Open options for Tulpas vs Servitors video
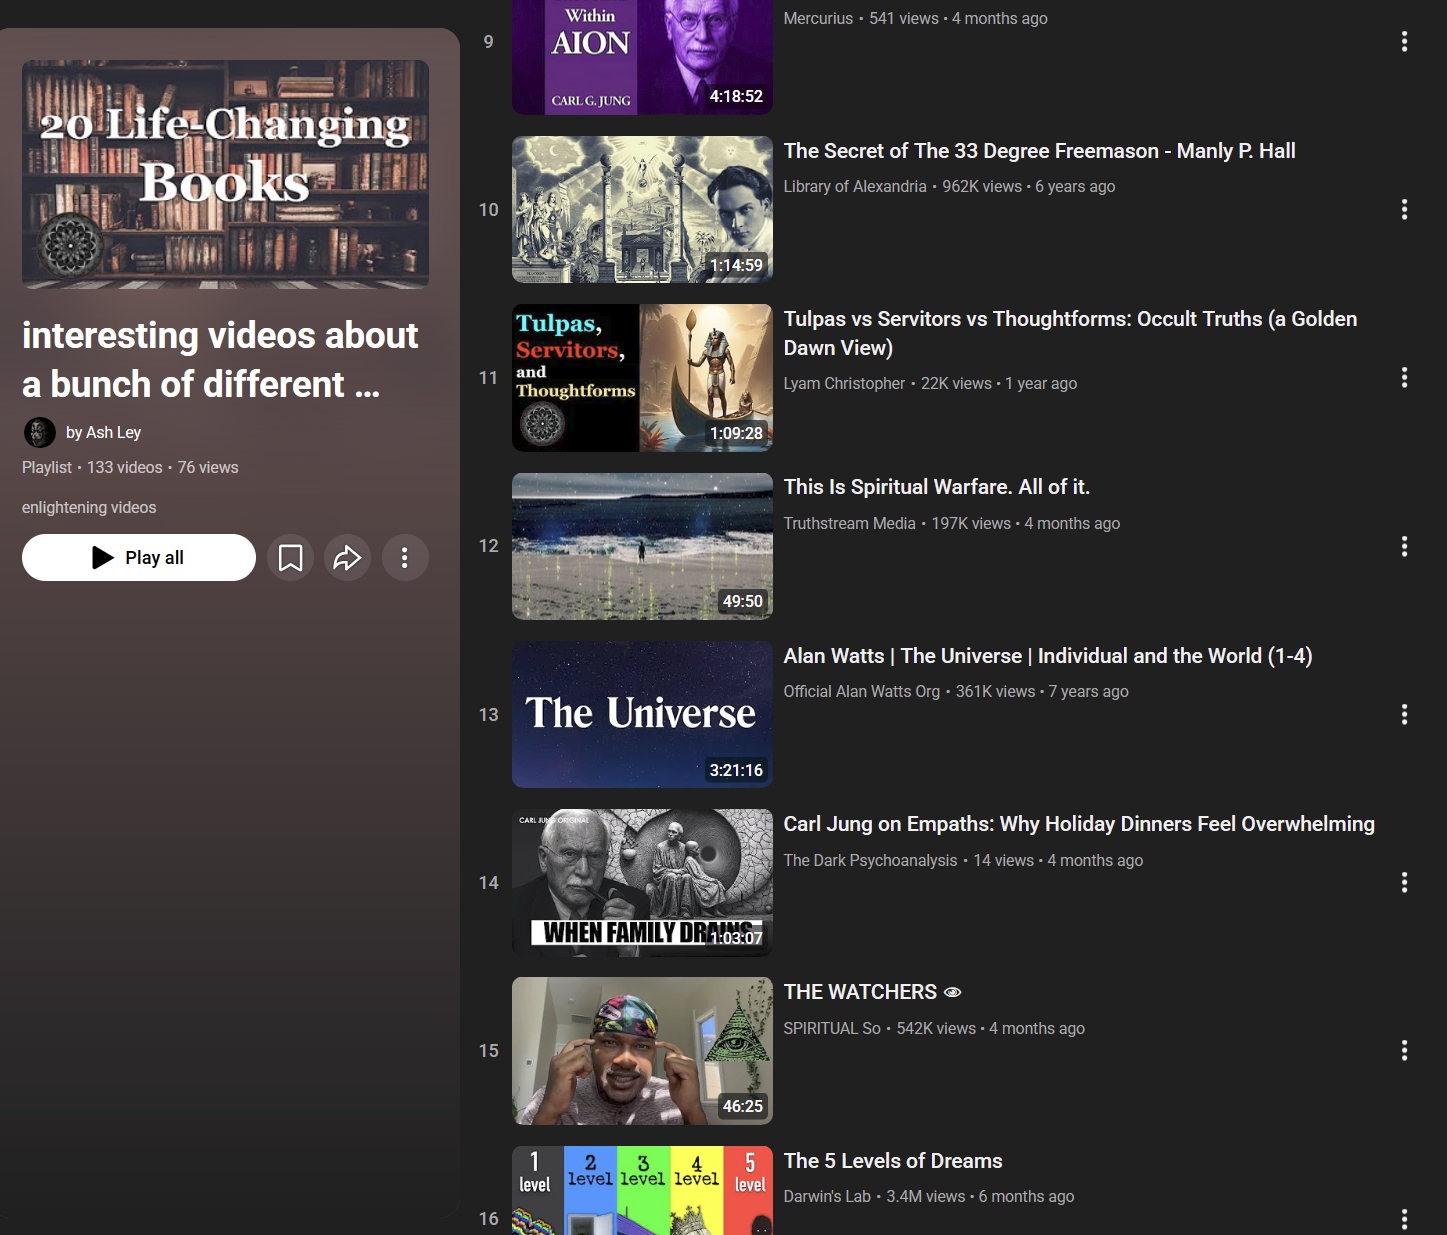Viewport: 1447px width, 1235px height. pos(1404,377)
